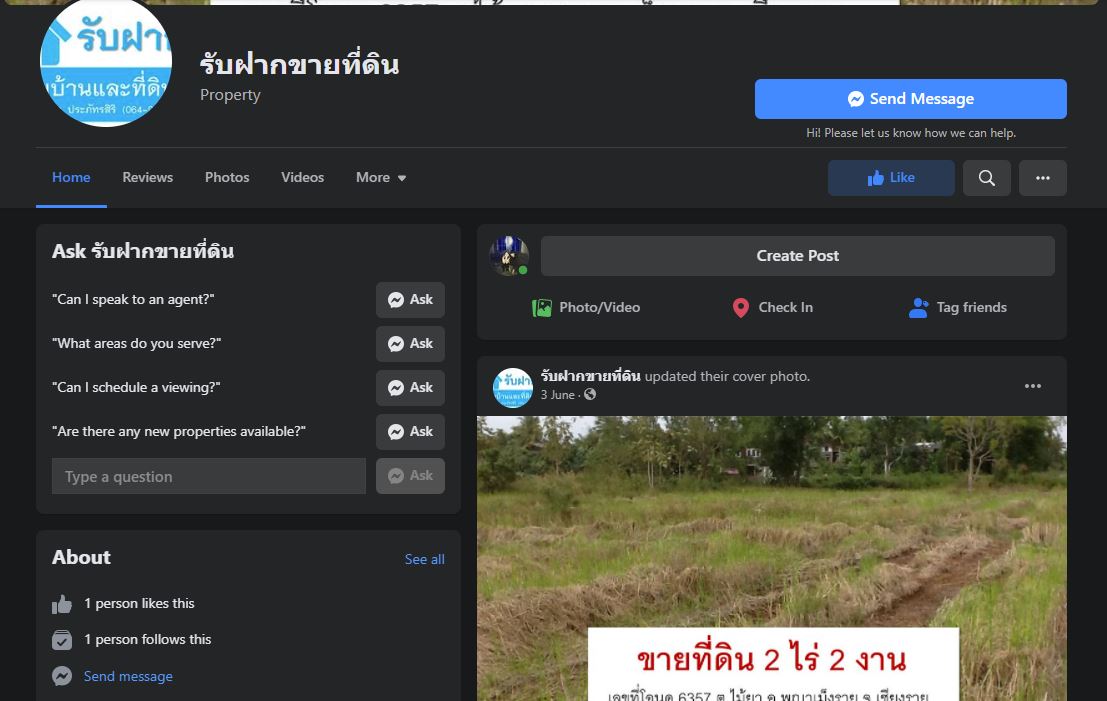Click Send message link in About

tap(128, 676)
